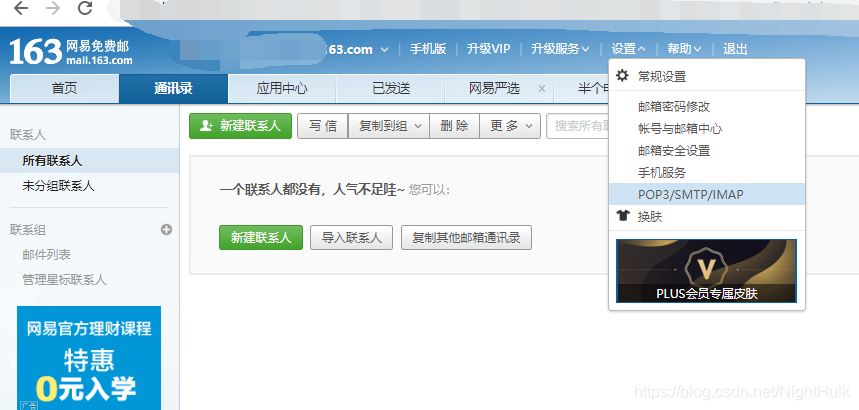Open 帐号与邮箱中心 menu item
Image resolution: width=859 pixels, height=410 pixels.
[707, 128]
